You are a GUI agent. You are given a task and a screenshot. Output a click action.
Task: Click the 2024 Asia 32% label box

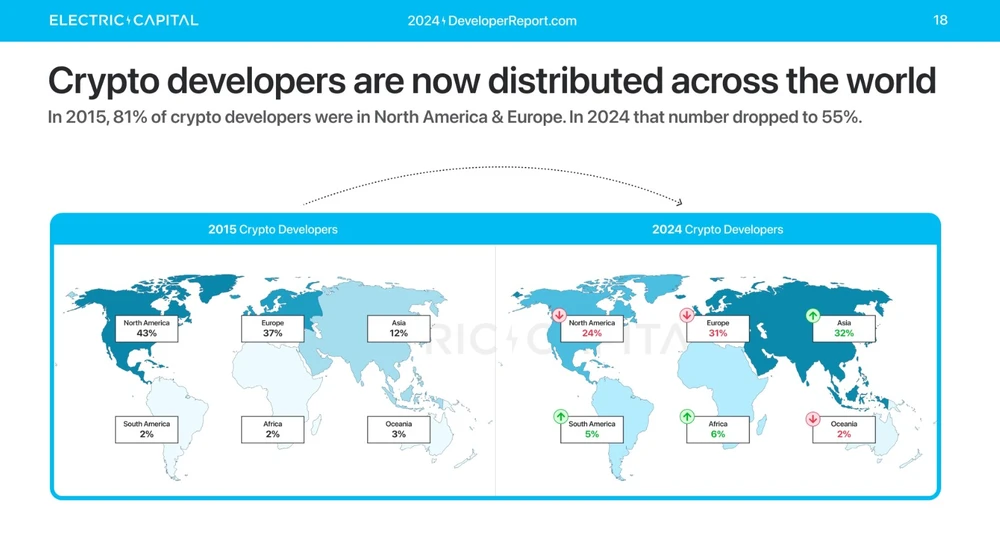[x=844, y=329]
